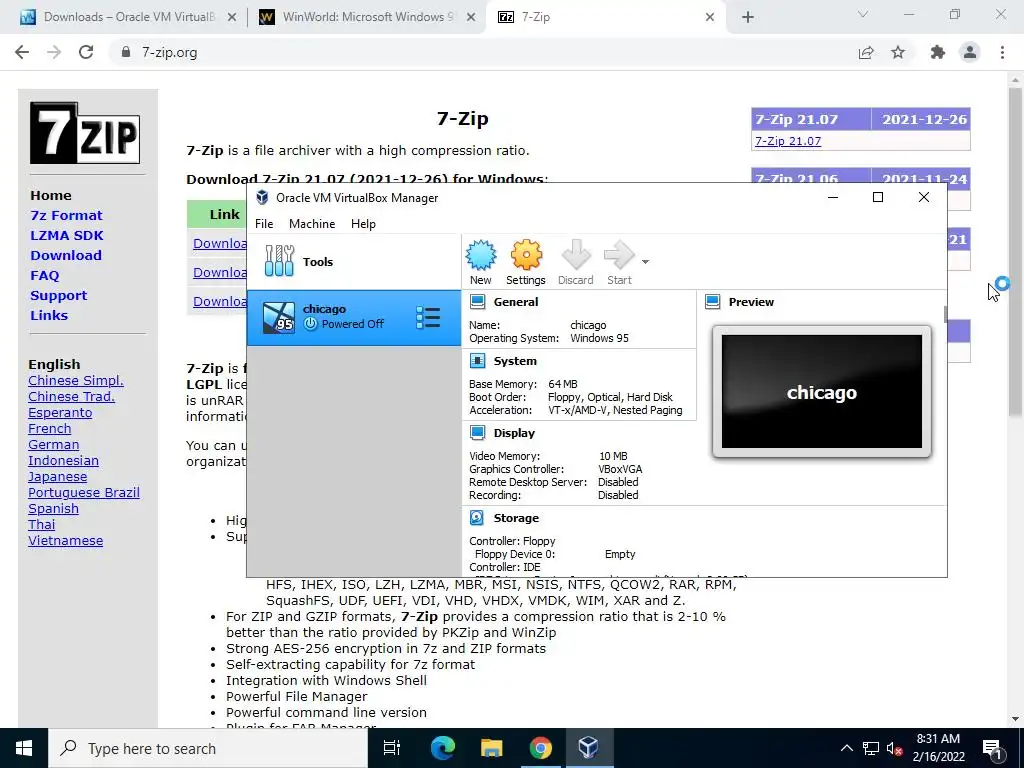The height and width of the screenshot is (768, 1024).
Task: Switch to the WinWorld Microsoft Windows tab
Action: (x=367, y=17)
